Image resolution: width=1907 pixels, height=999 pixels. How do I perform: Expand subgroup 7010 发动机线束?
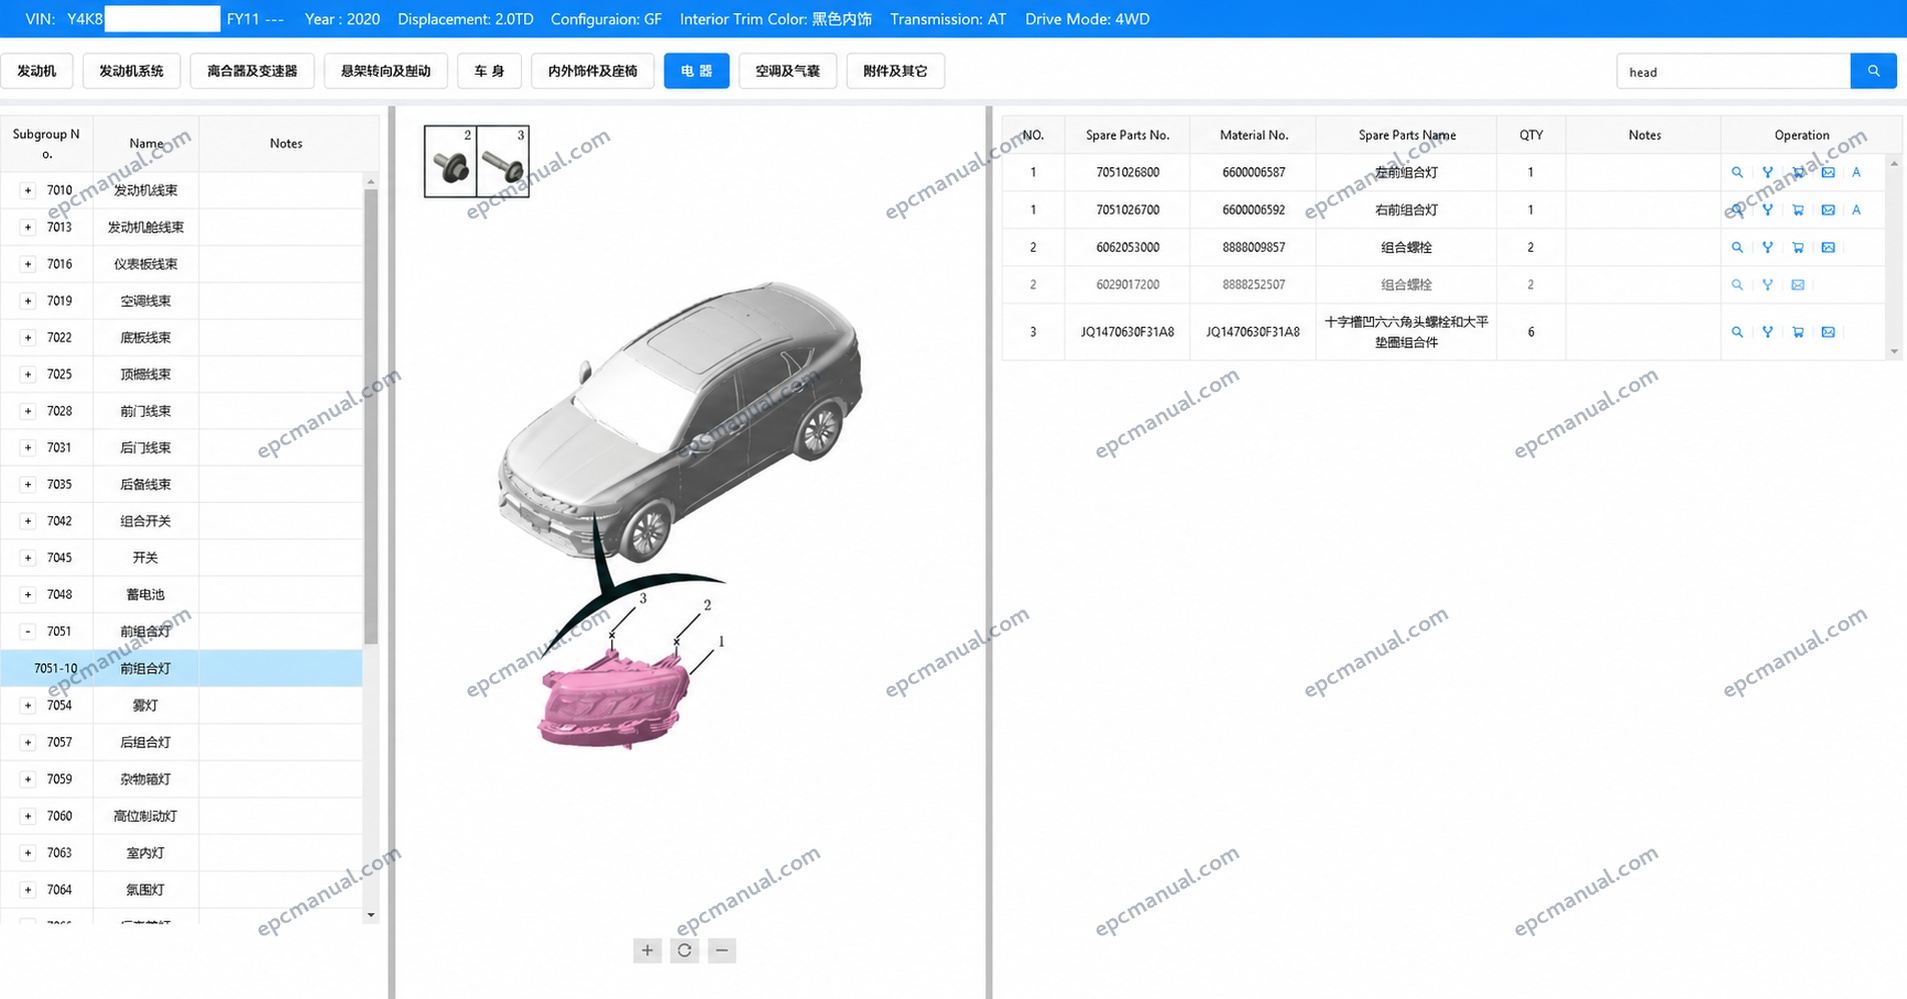point(28,190)
